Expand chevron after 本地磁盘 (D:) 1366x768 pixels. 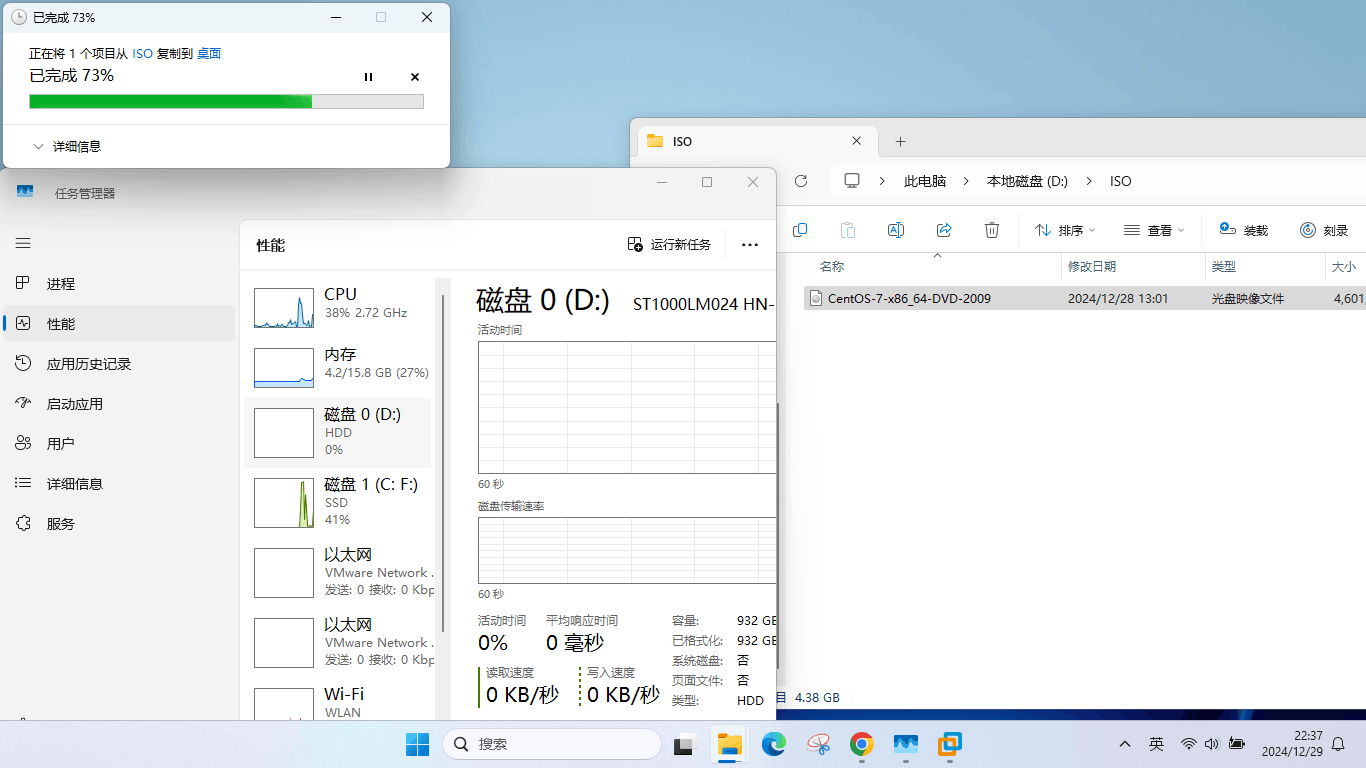click(1090, 181)
